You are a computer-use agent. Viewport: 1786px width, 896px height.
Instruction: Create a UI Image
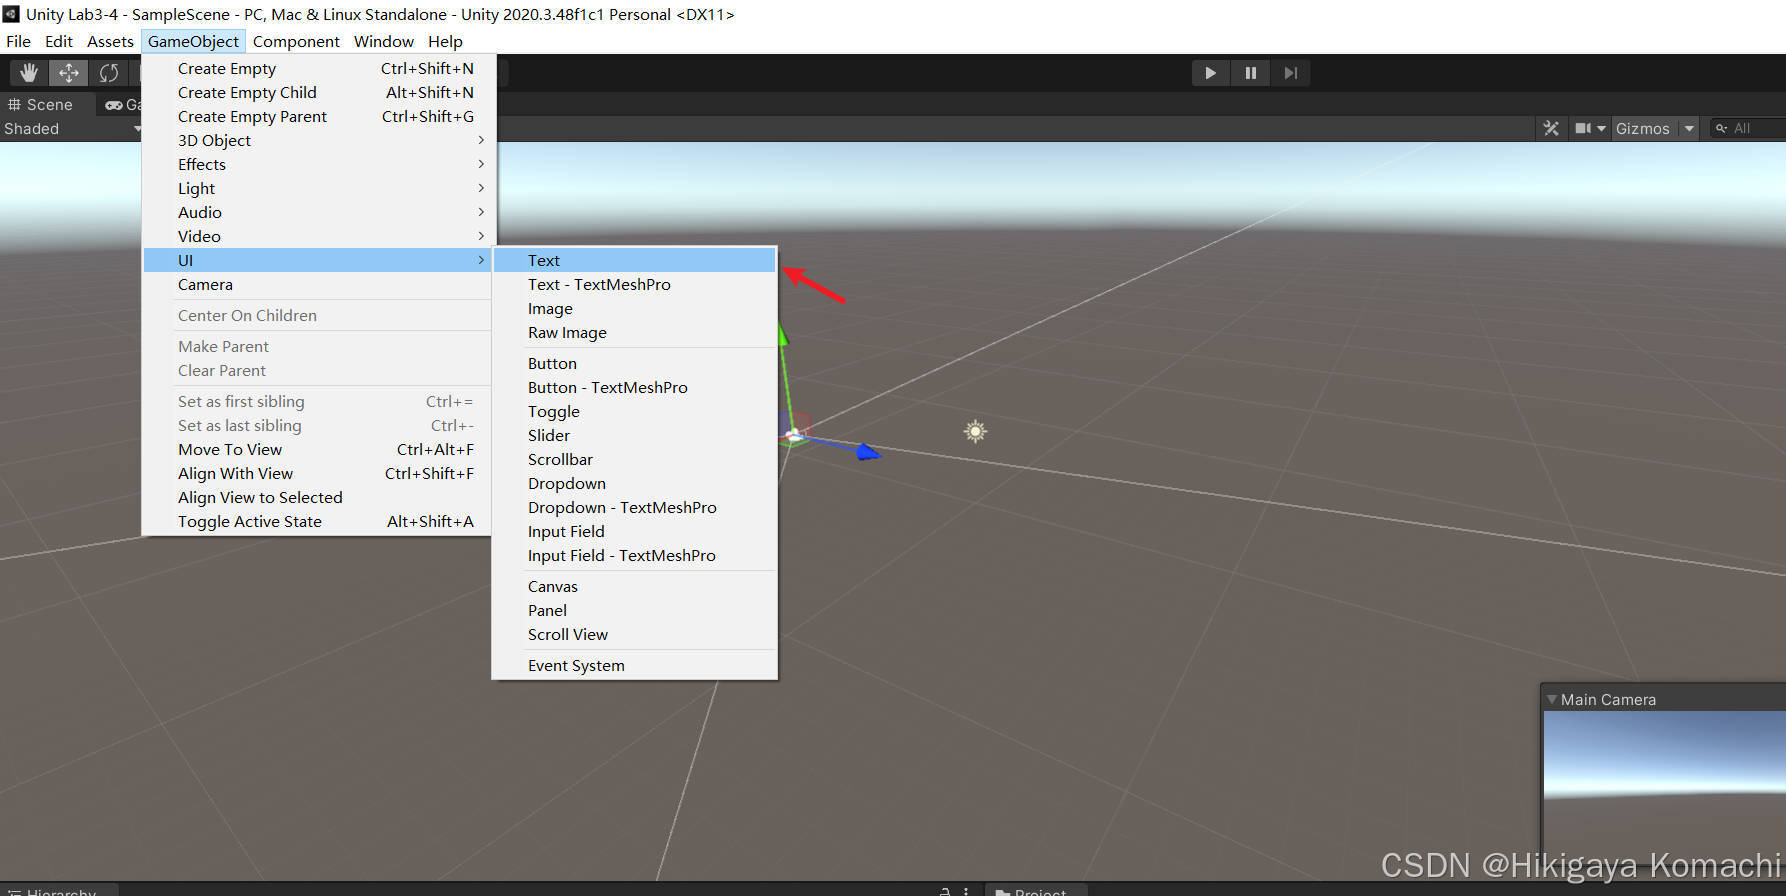tap(635, 308)
